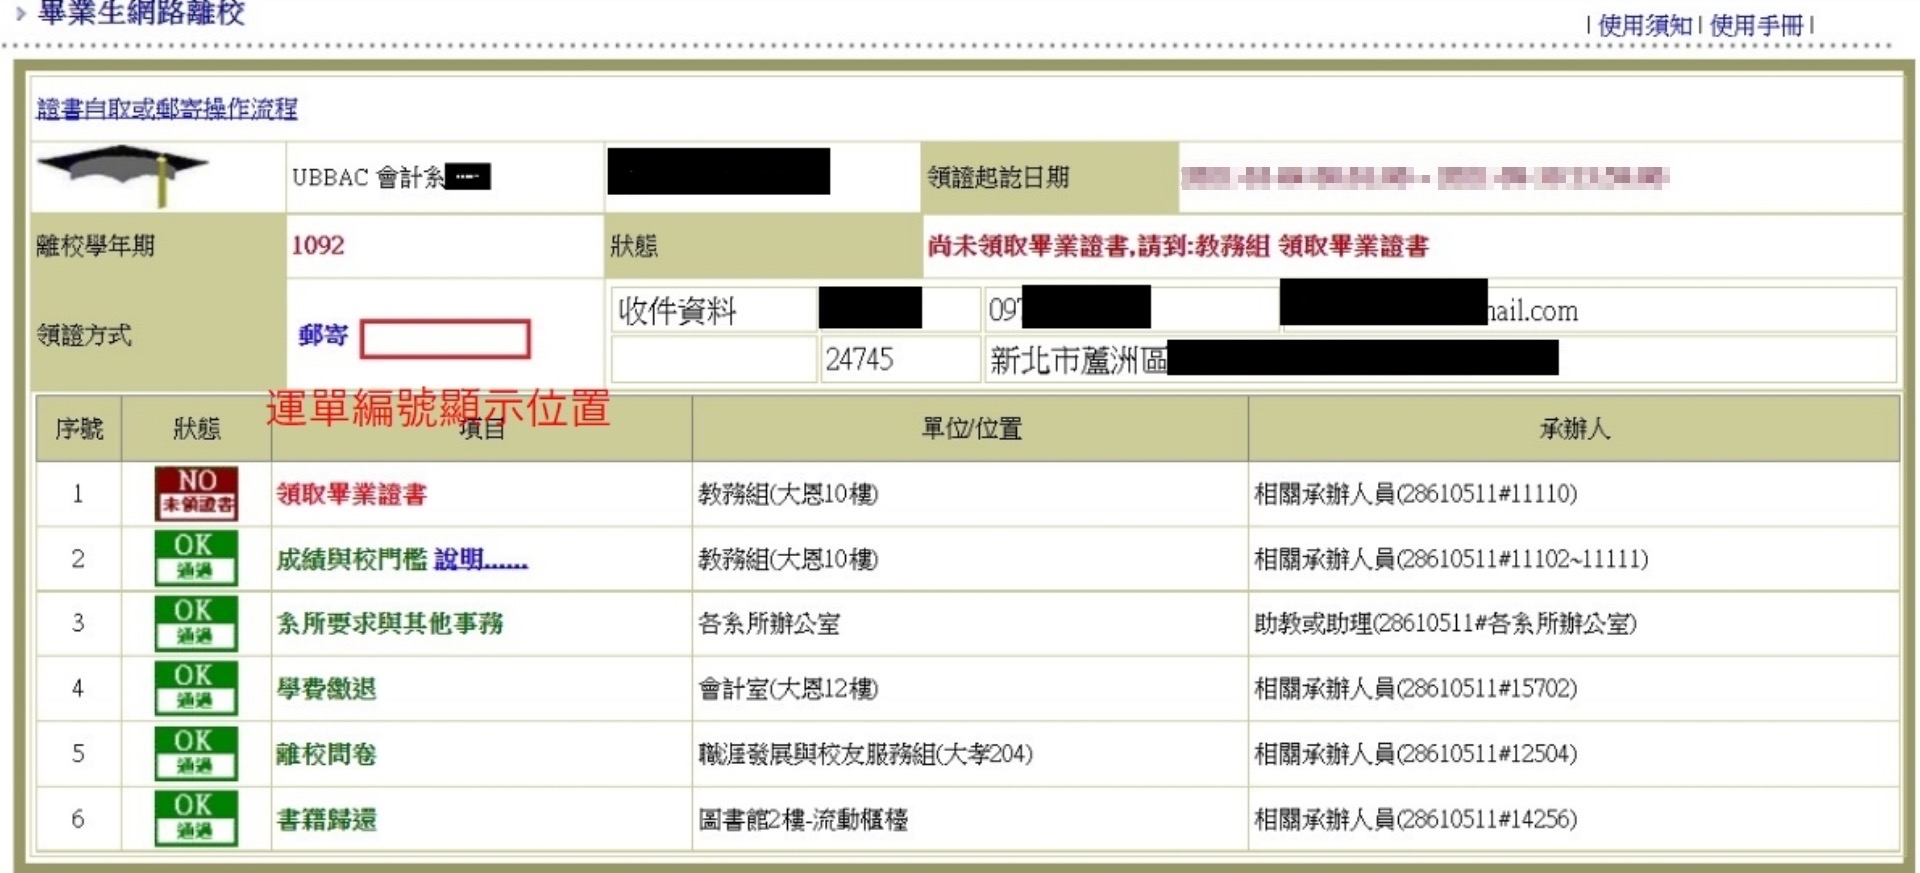Image resolution: width=1920 pixels, height=873 pixels.
Task: Click the graduation cap icon
Action: [x=123, y=174]
